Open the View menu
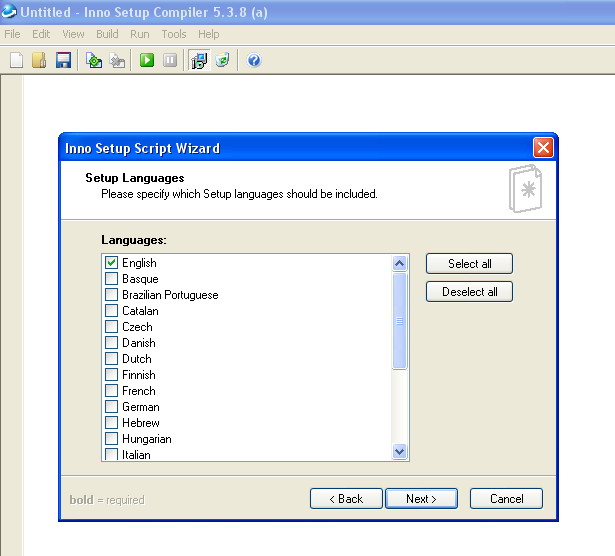This screenshot has width=615, height=556. (x=73, y=35)
